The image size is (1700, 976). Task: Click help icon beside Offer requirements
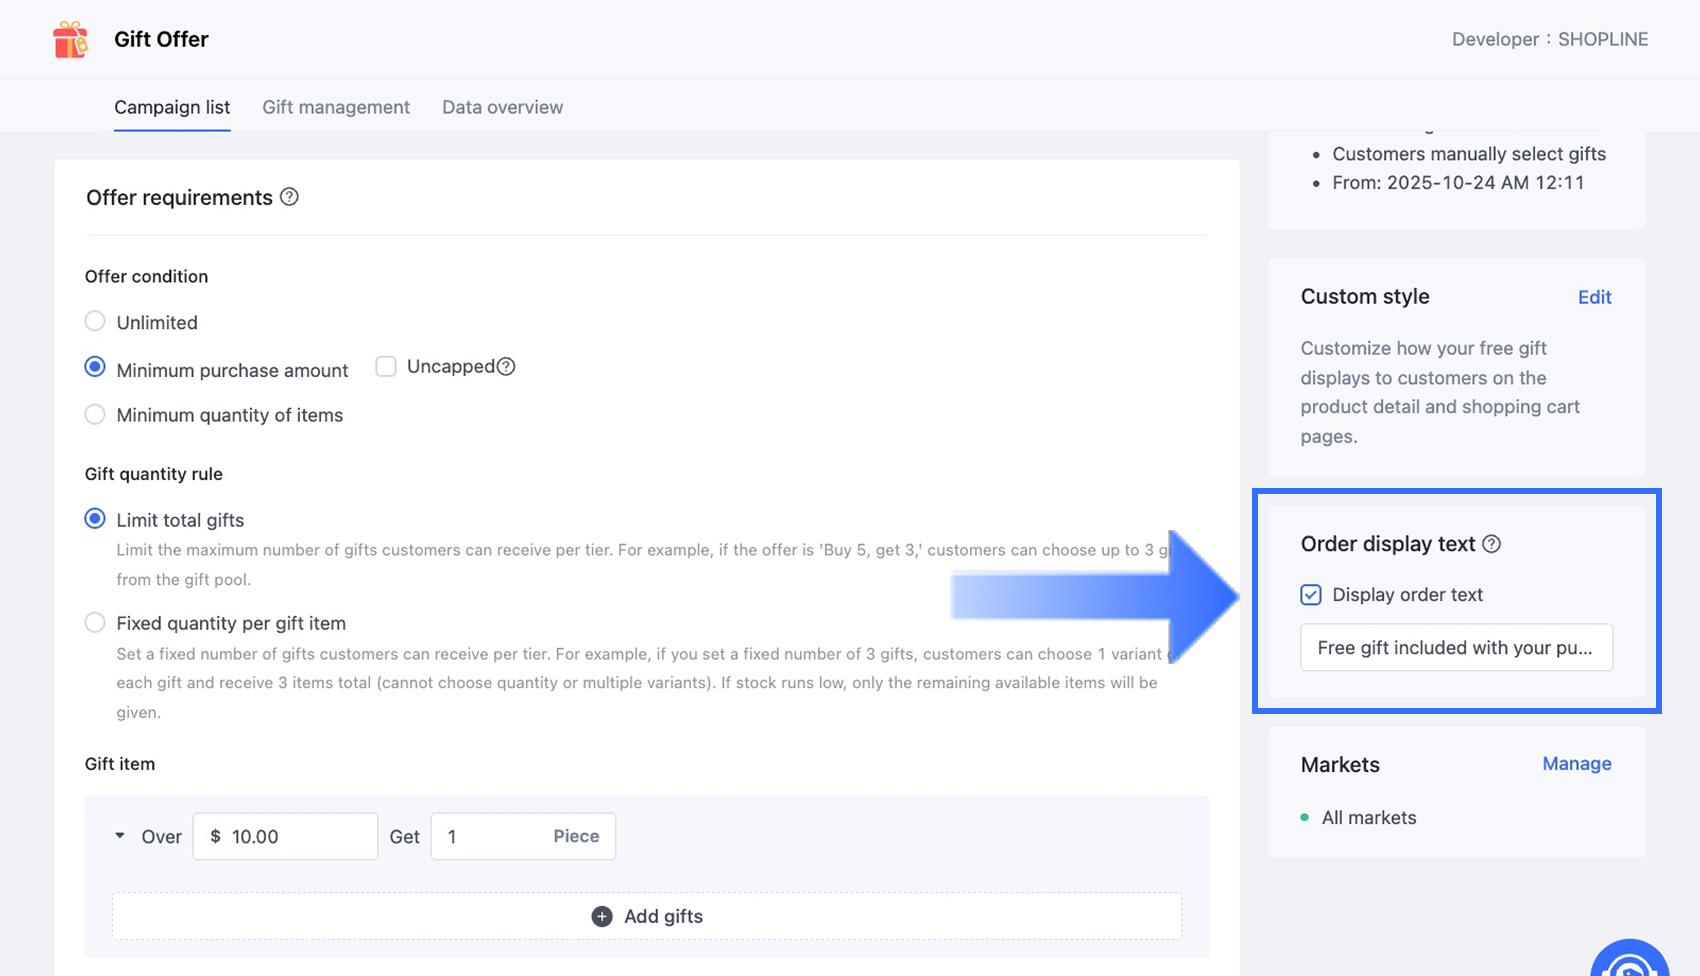tap(289, 197)
